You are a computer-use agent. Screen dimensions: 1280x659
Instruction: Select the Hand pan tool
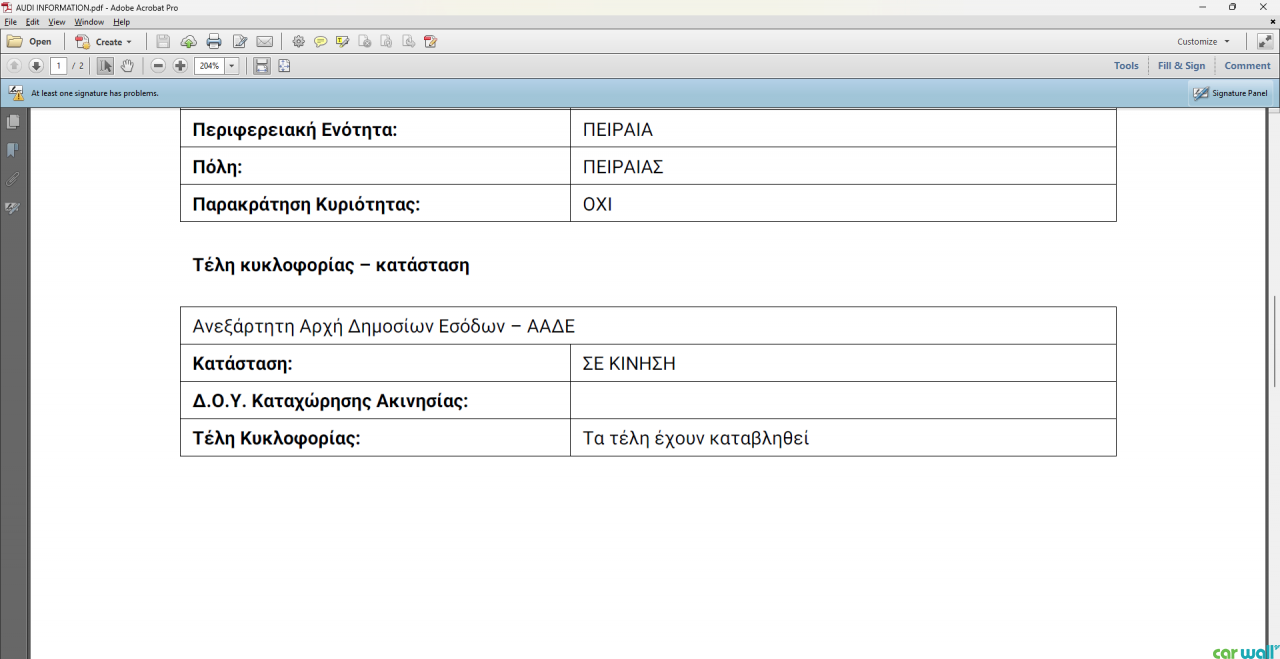click(x=128, y=66)
